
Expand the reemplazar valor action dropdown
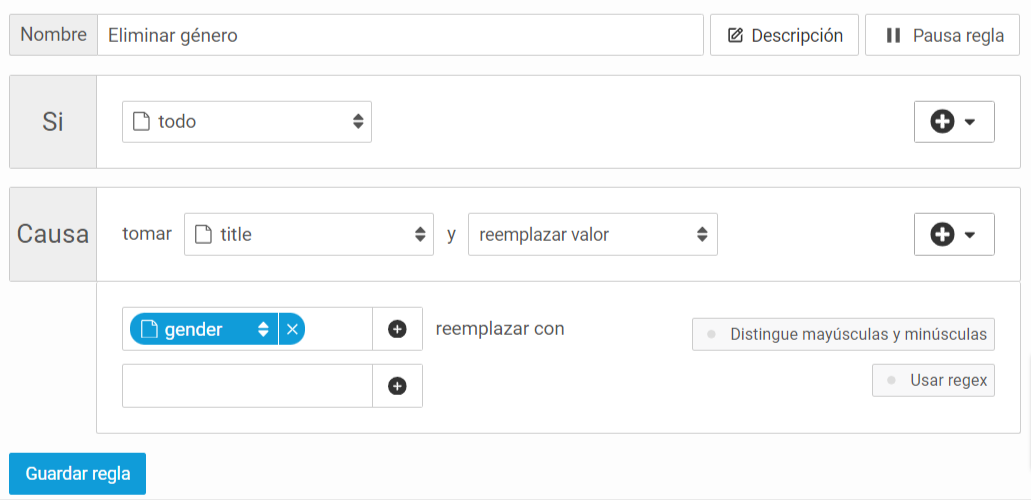click(592, 234)
